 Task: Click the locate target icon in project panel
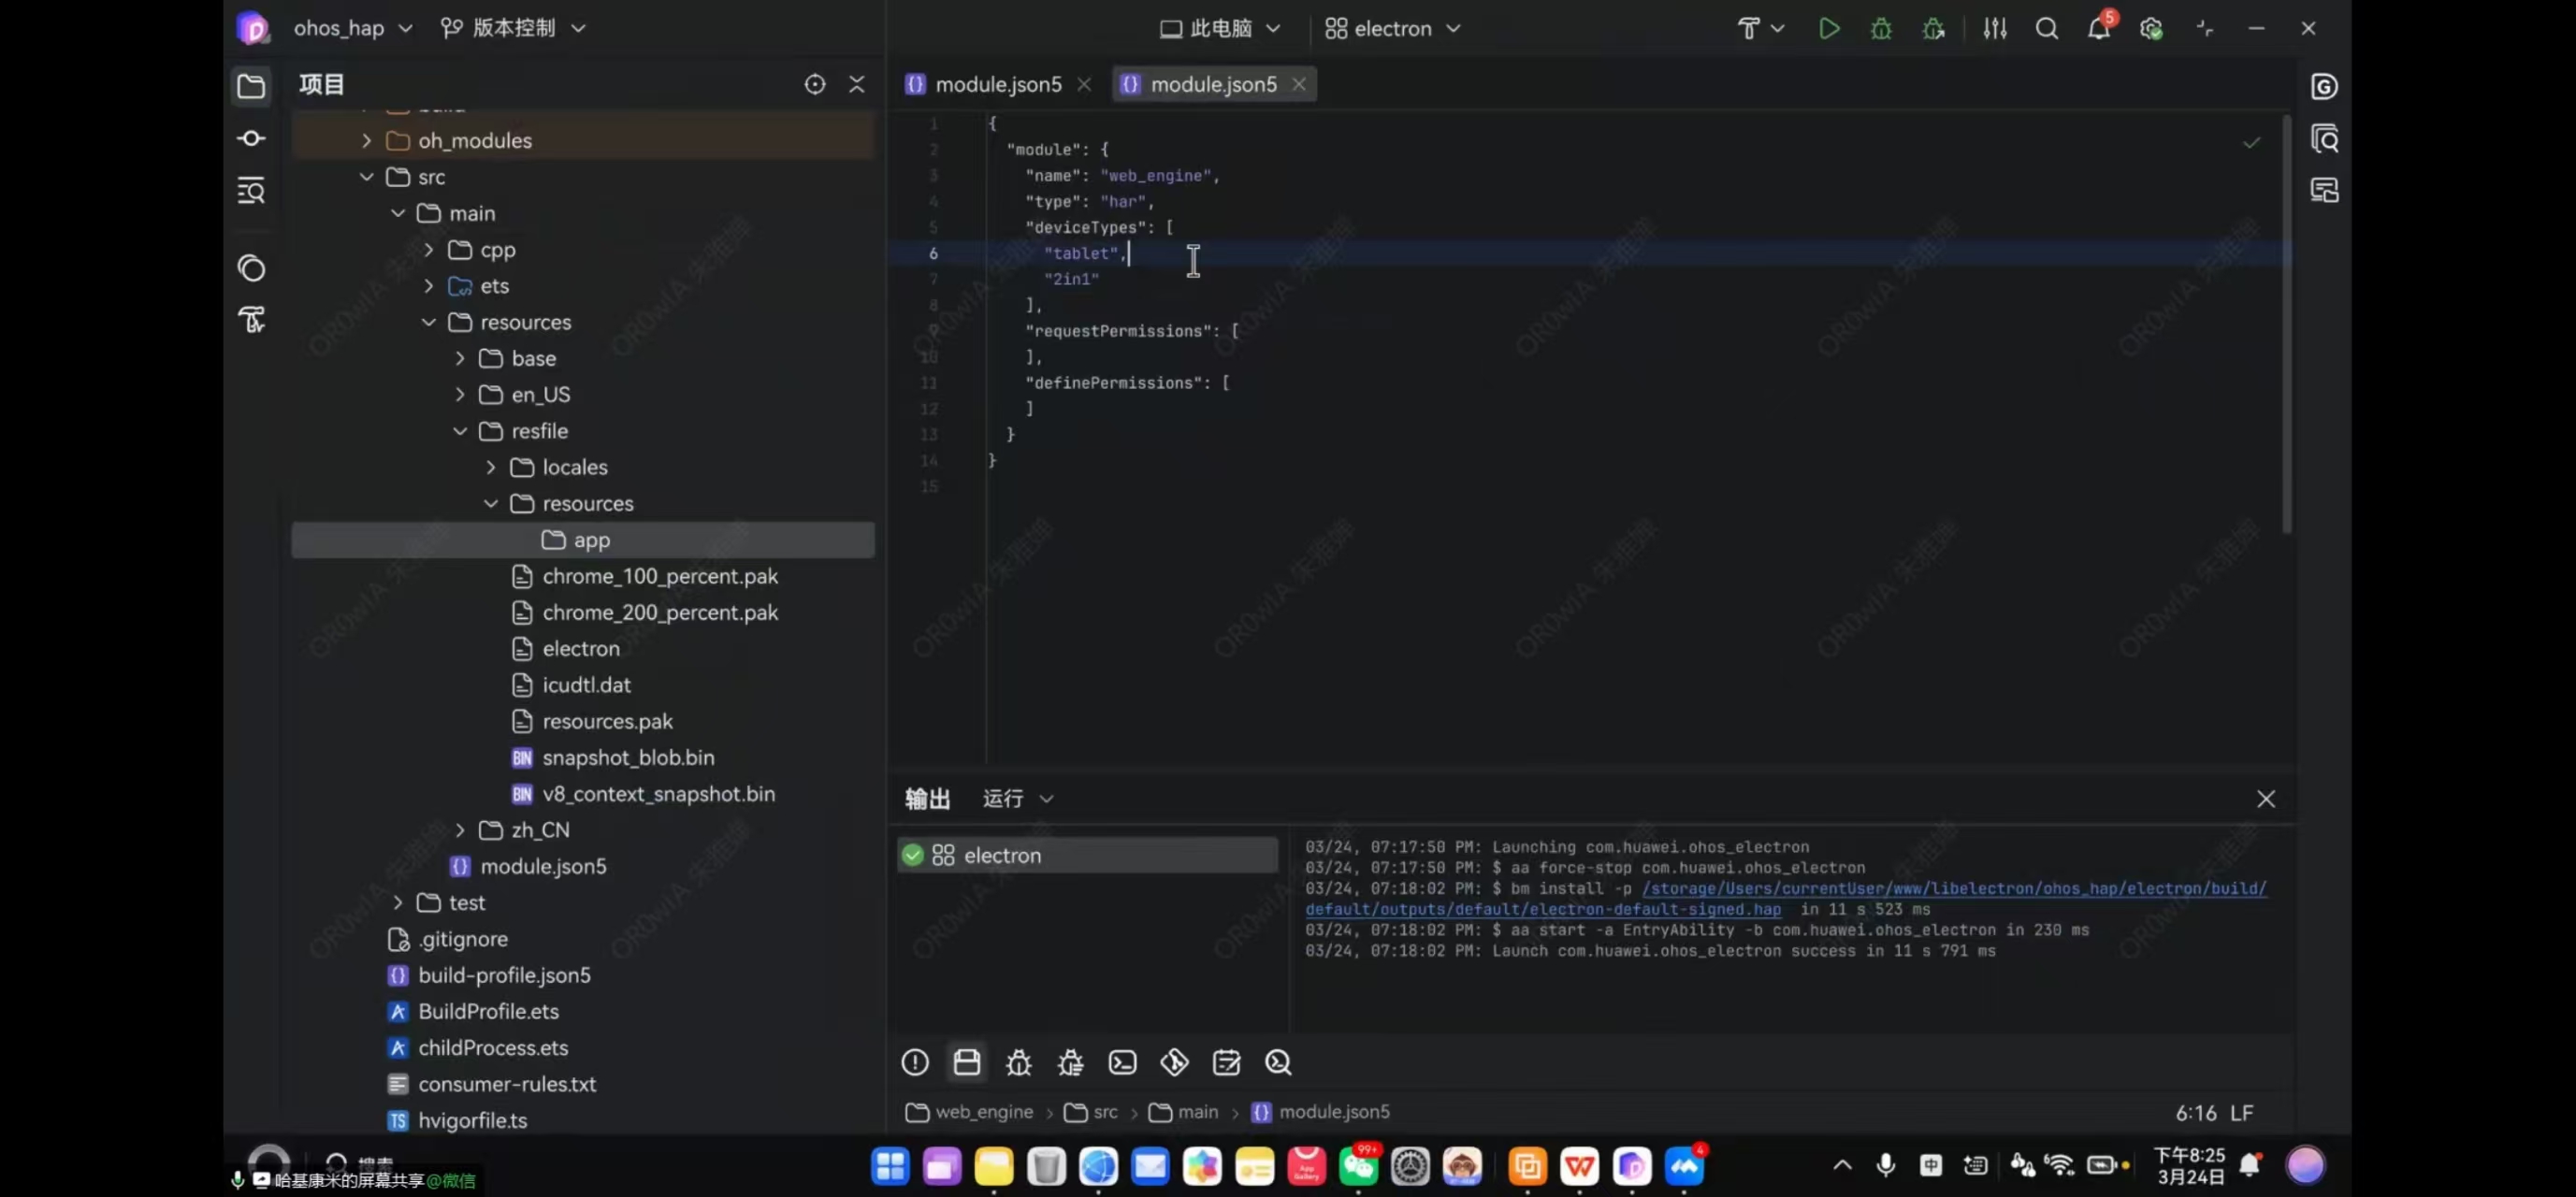pyautogui.click(x=815, y=84)
